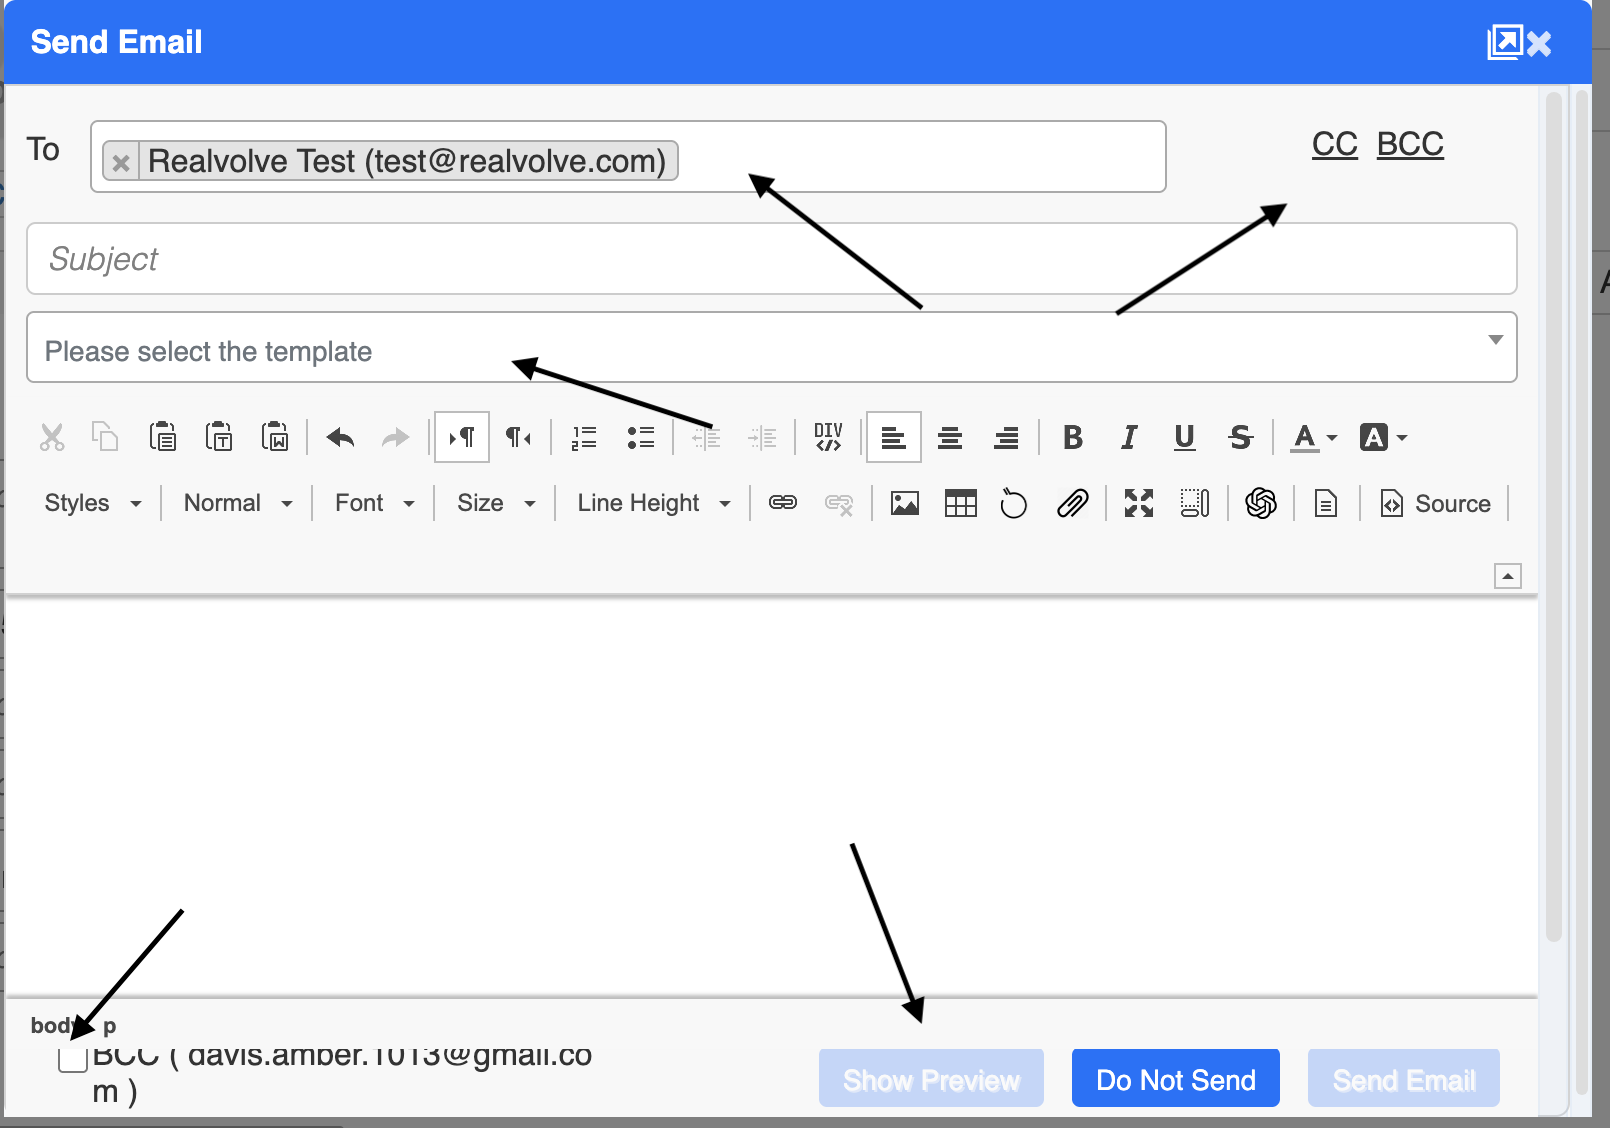The height and width of the screenshot is (1128, 1610).
Task: Maximize the editor with the expand icon
Action: point(1138,503)
